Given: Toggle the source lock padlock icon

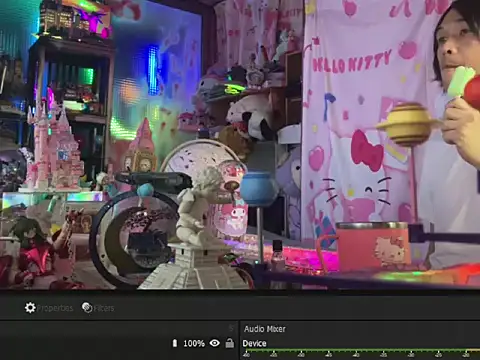Looking at the screenshot, I should 230,343.
